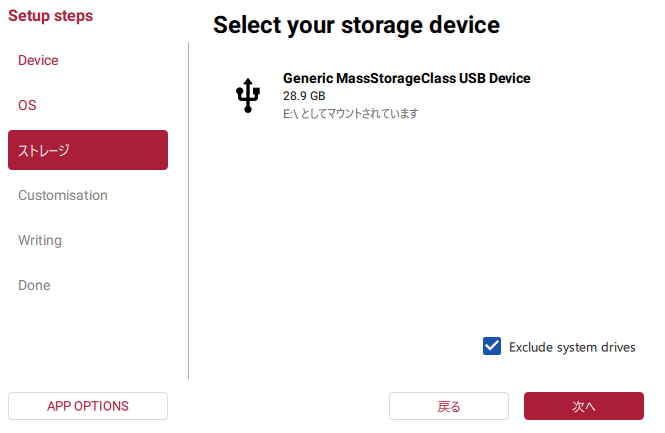
Task: Click the Exclude system drives label text
Action: (x=572, y=347)
